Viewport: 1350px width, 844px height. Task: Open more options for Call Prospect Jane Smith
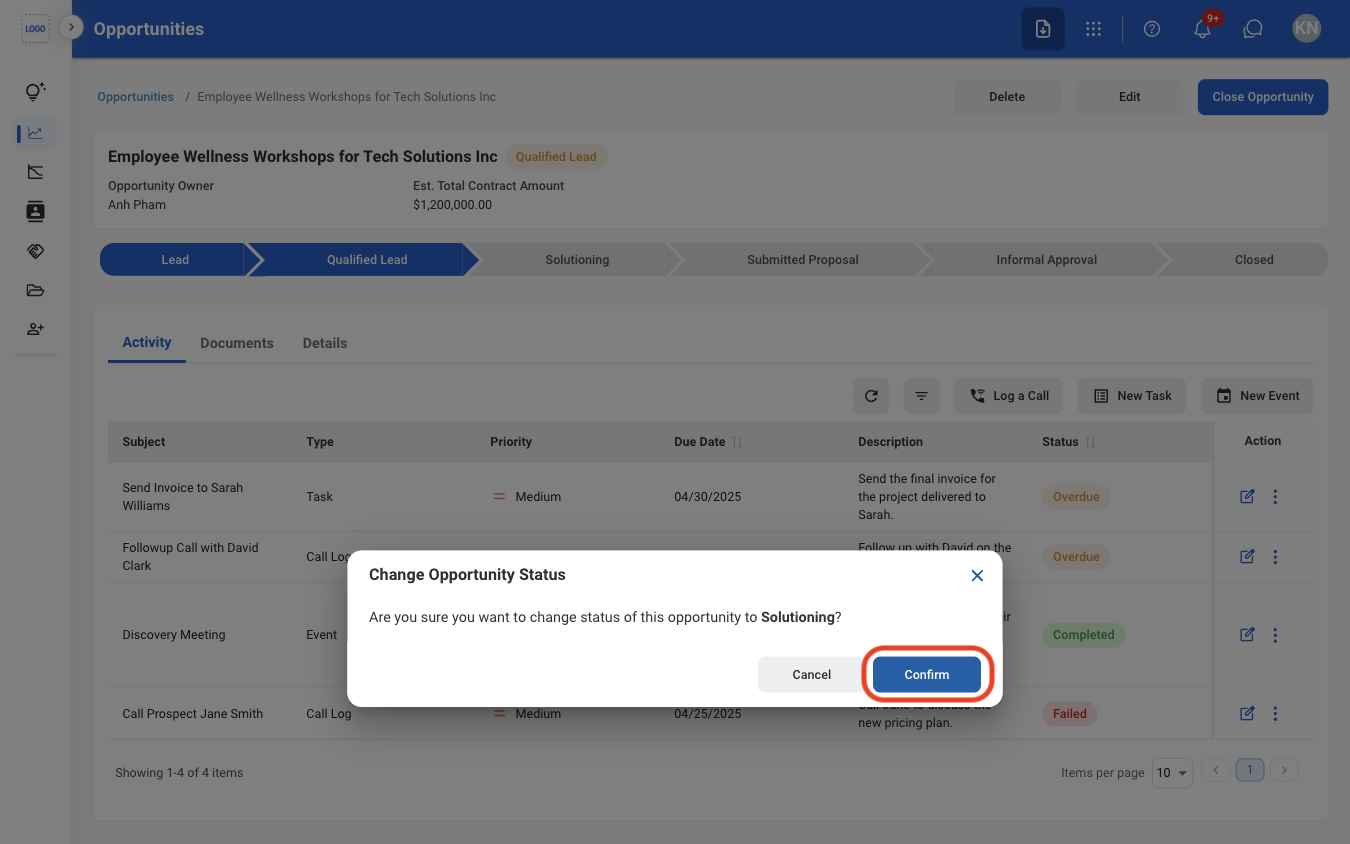pos(1275,714)
